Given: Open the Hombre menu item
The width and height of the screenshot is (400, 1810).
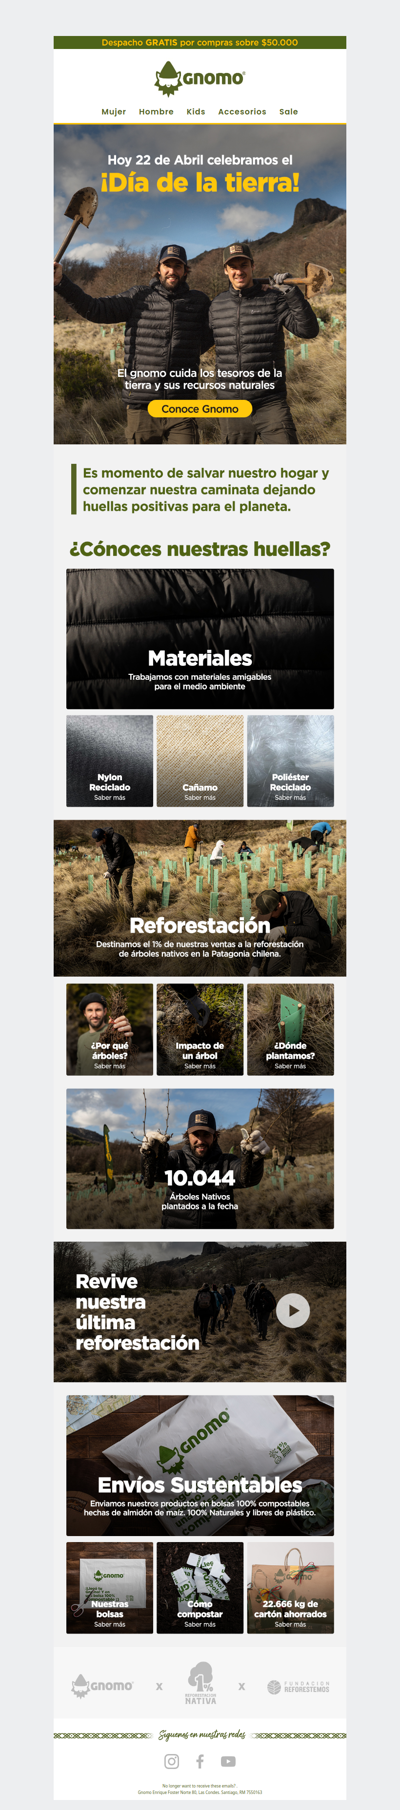Looking at the screenshot, I should tap(156, 112).
